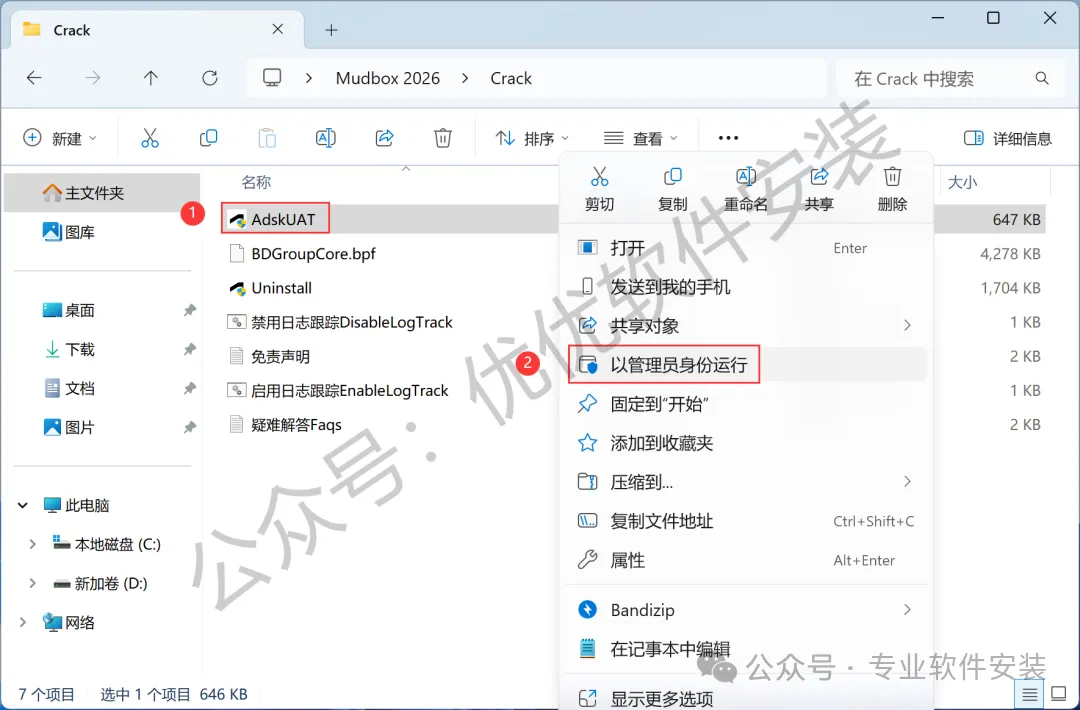Viewport: 1080px width, 710px height.
Task: Choose 复制文件地址 from context menu
Action: click(747, 521)
